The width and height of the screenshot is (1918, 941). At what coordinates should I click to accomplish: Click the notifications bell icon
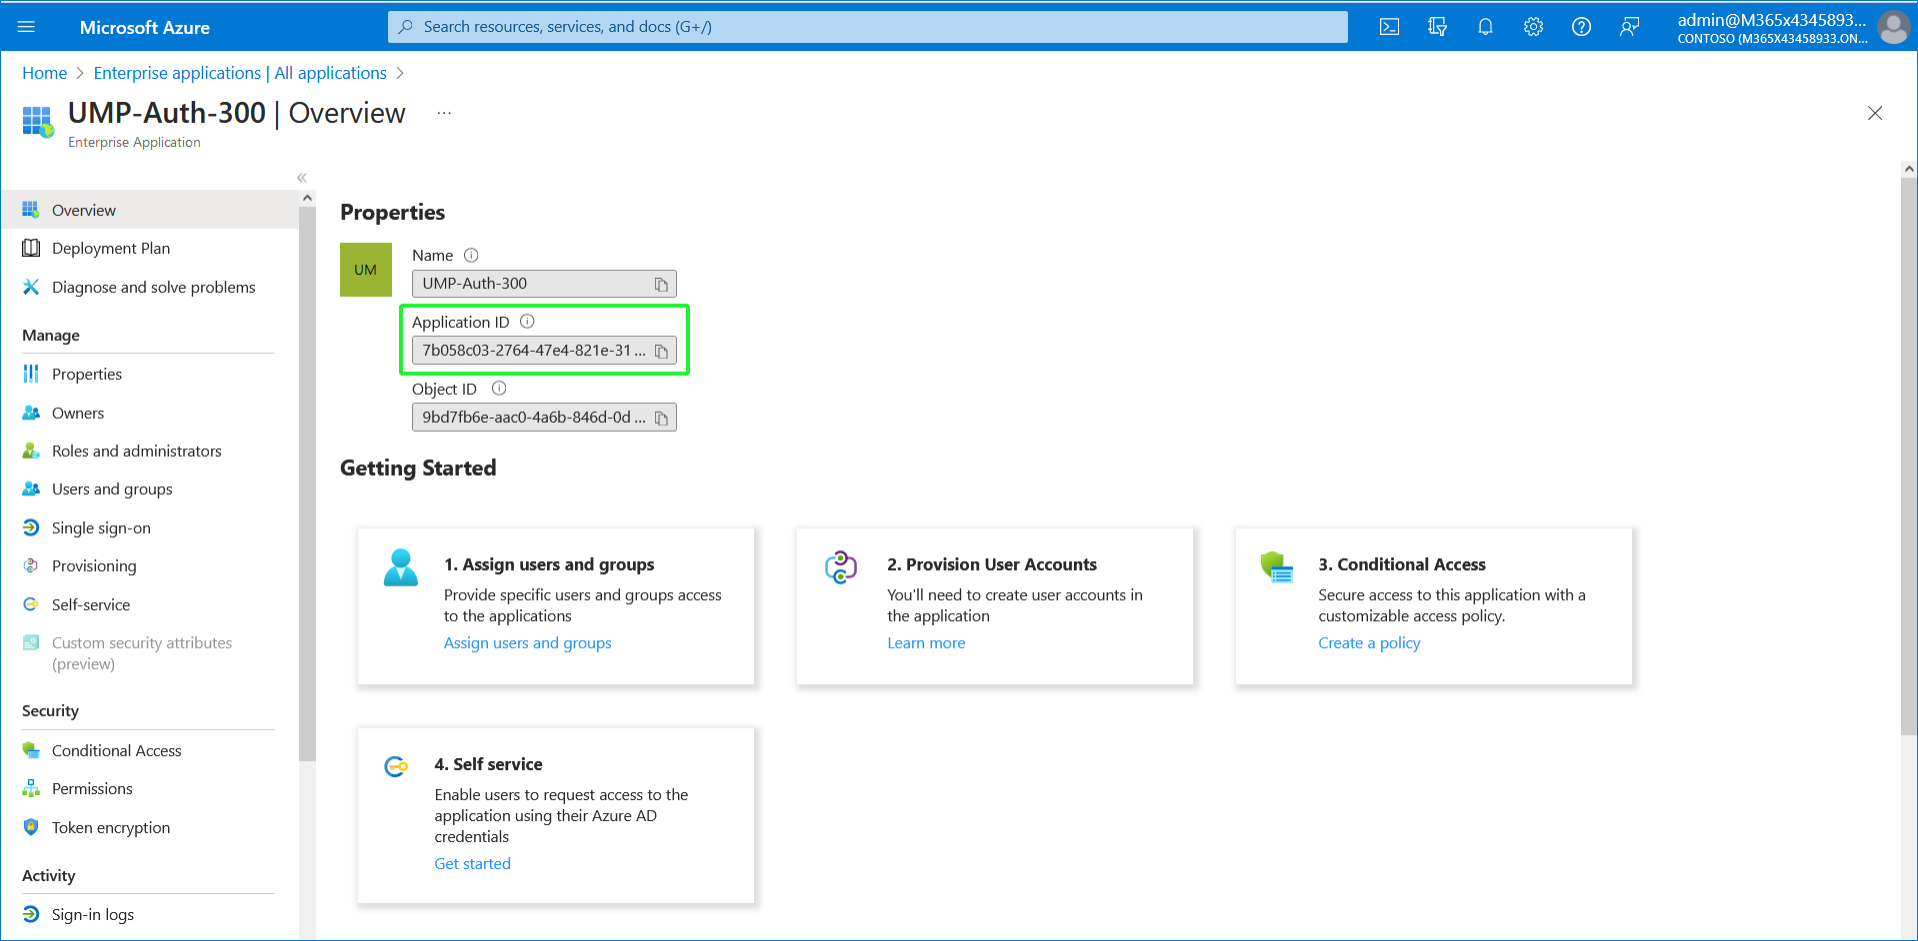[x=1485, y=27]
